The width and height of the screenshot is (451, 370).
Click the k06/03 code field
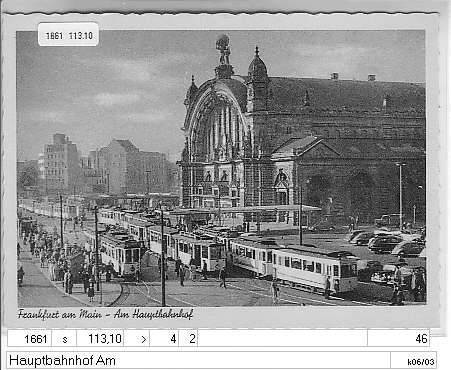coord(414,360)
